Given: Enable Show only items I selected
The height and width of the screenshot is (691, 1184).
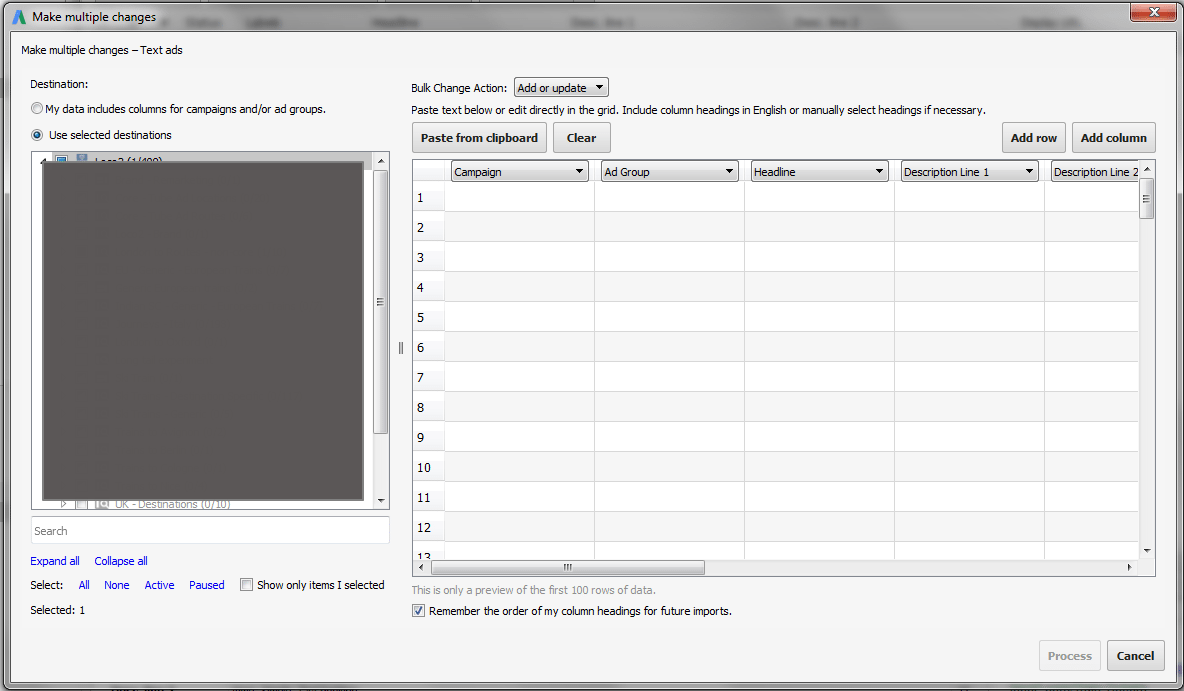Looking at the screenshot, I should tap(246, 585).
